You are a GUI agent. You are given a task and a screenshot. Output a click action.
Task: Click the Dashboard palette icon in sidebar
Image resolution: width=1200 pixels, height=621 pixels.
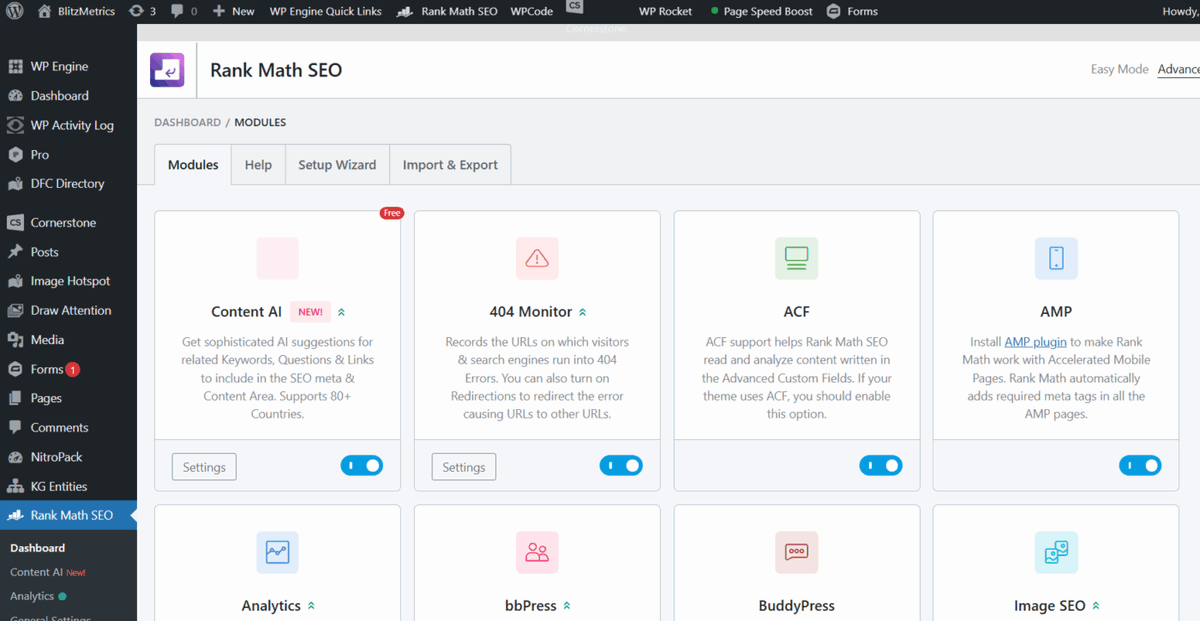[15, 96]
